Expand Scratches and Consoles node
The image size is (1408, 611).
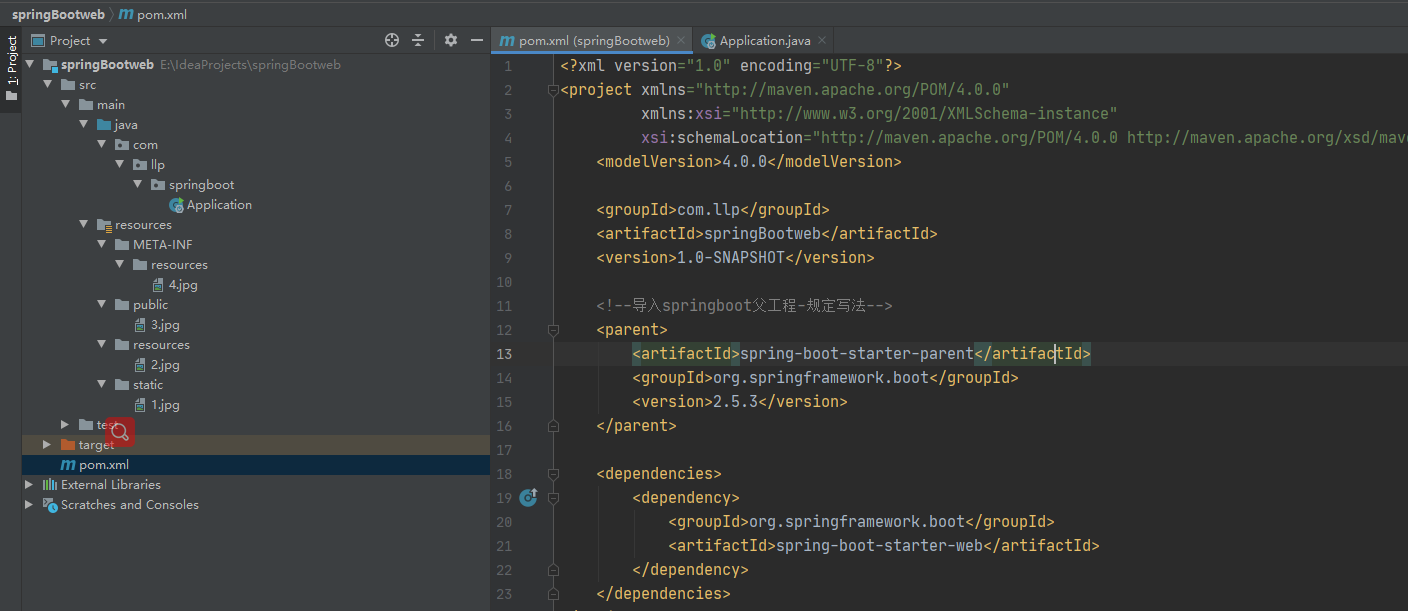pyautogui.click(x=30, y=504)
